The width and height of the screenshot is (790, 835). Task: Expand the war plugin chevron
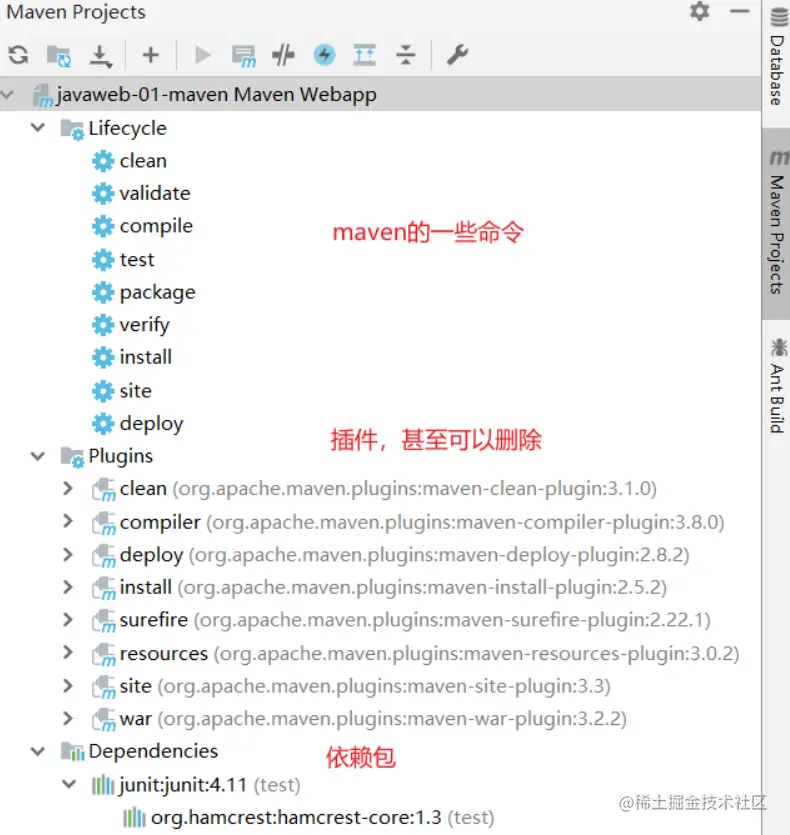[x=68, y=718]
